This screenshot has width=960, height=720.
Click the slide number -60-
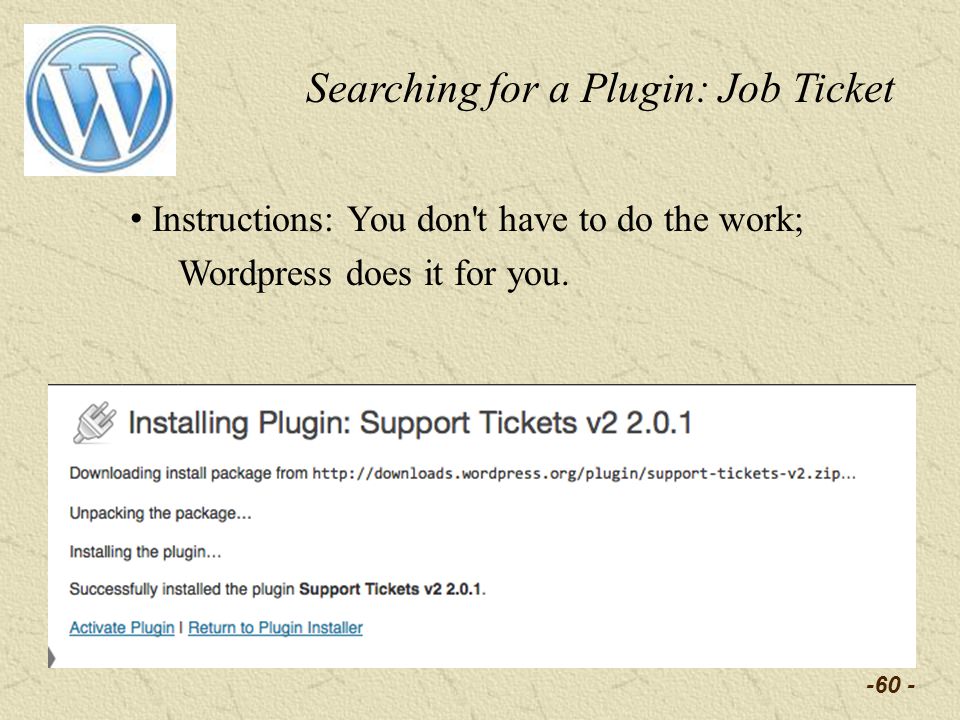coord(891,684)
